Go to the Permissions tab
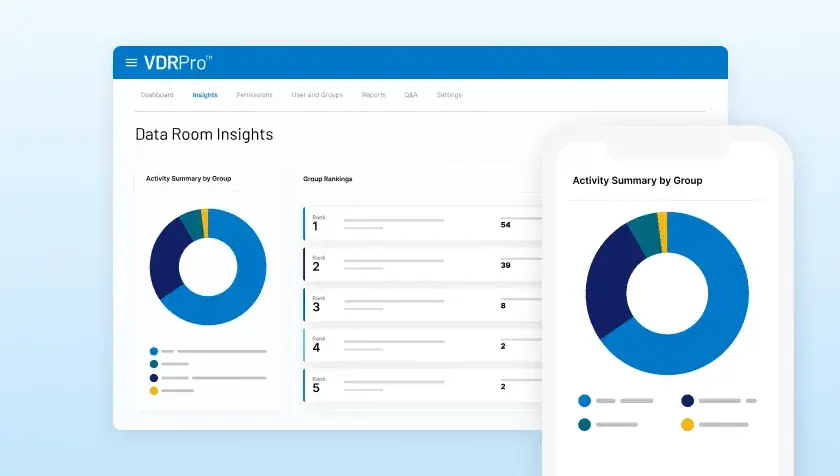The width and height of the screenshot is (840, 476). pos(254,95)
